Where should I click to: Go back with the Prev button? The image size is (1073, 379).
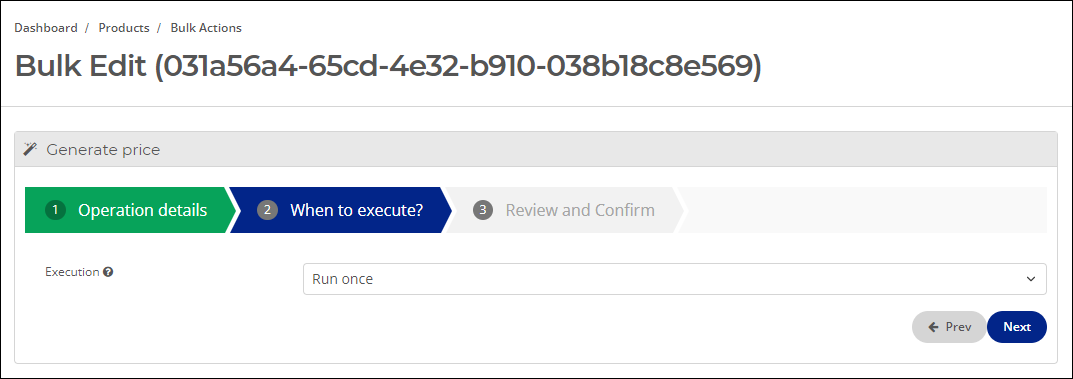tap(950, 327)
